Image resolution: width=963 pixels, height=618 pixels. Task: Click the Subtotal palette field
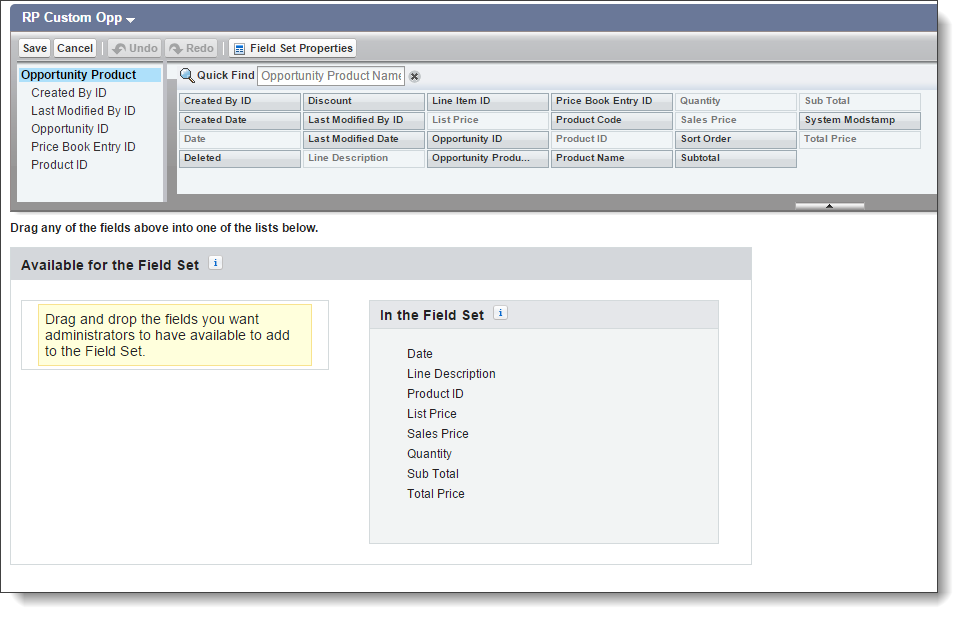point(736,158)
